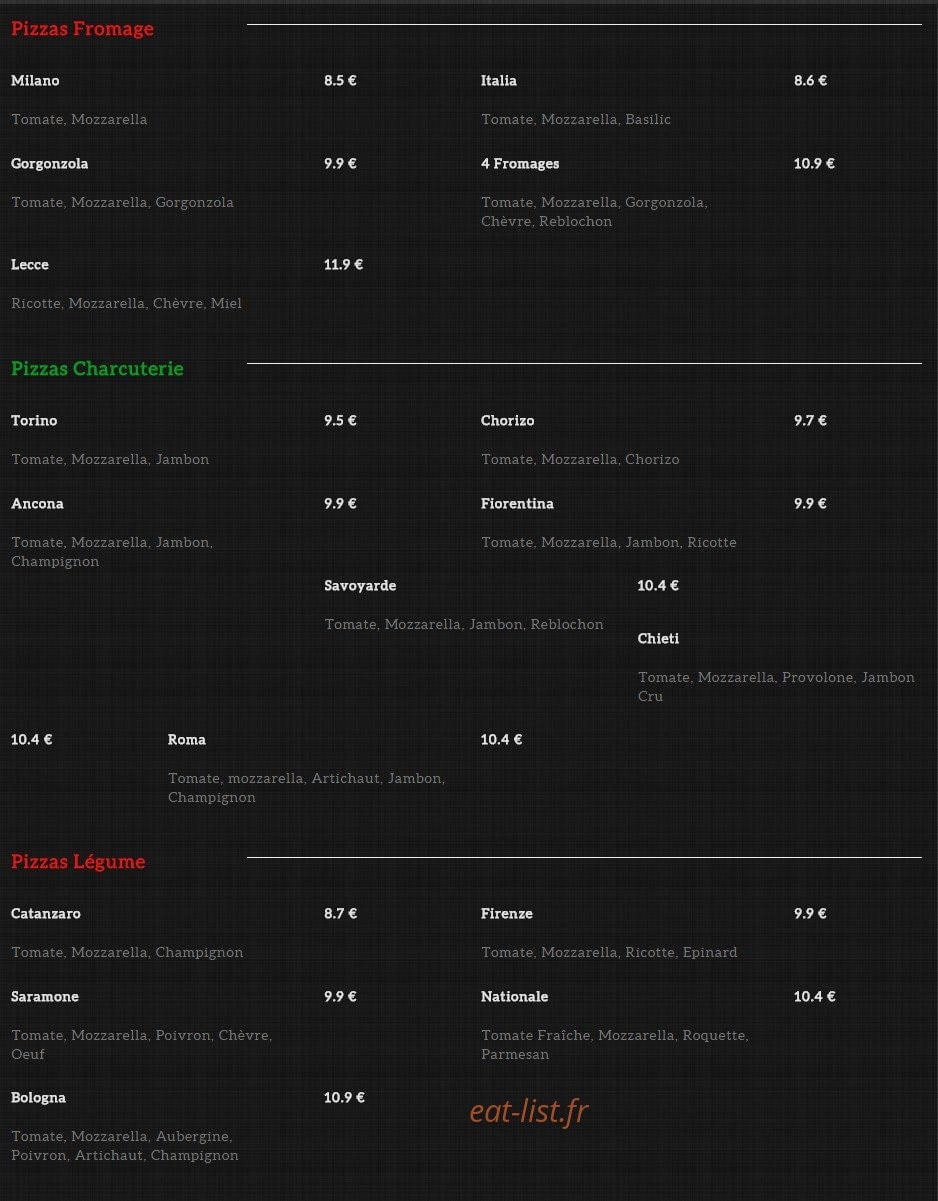Click the Lecce pizza name
938x1201 pixels.
pyautogui.click(x=30, y=265)
